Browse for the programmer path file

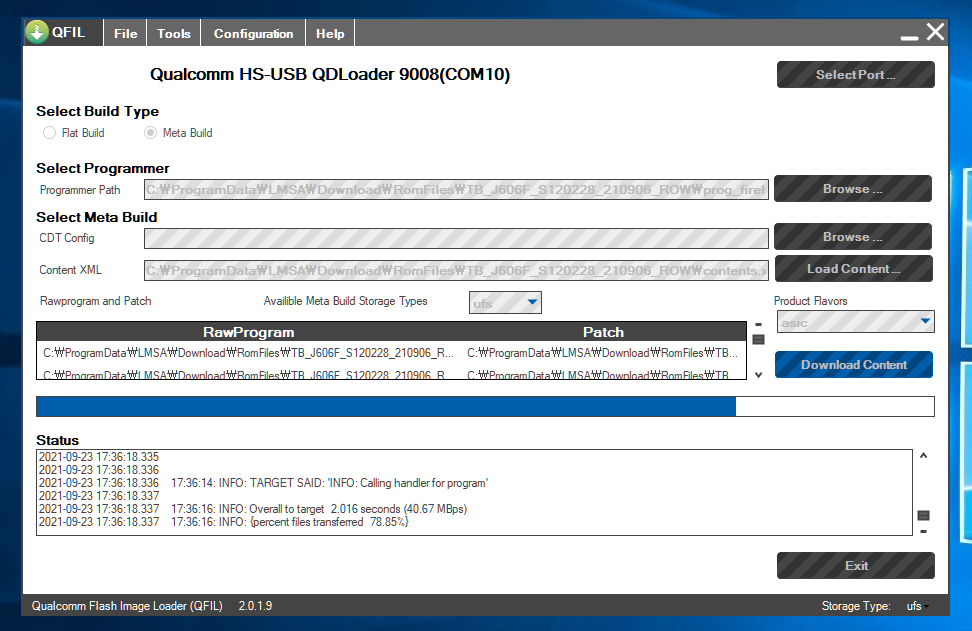click(x=852, y=188)
